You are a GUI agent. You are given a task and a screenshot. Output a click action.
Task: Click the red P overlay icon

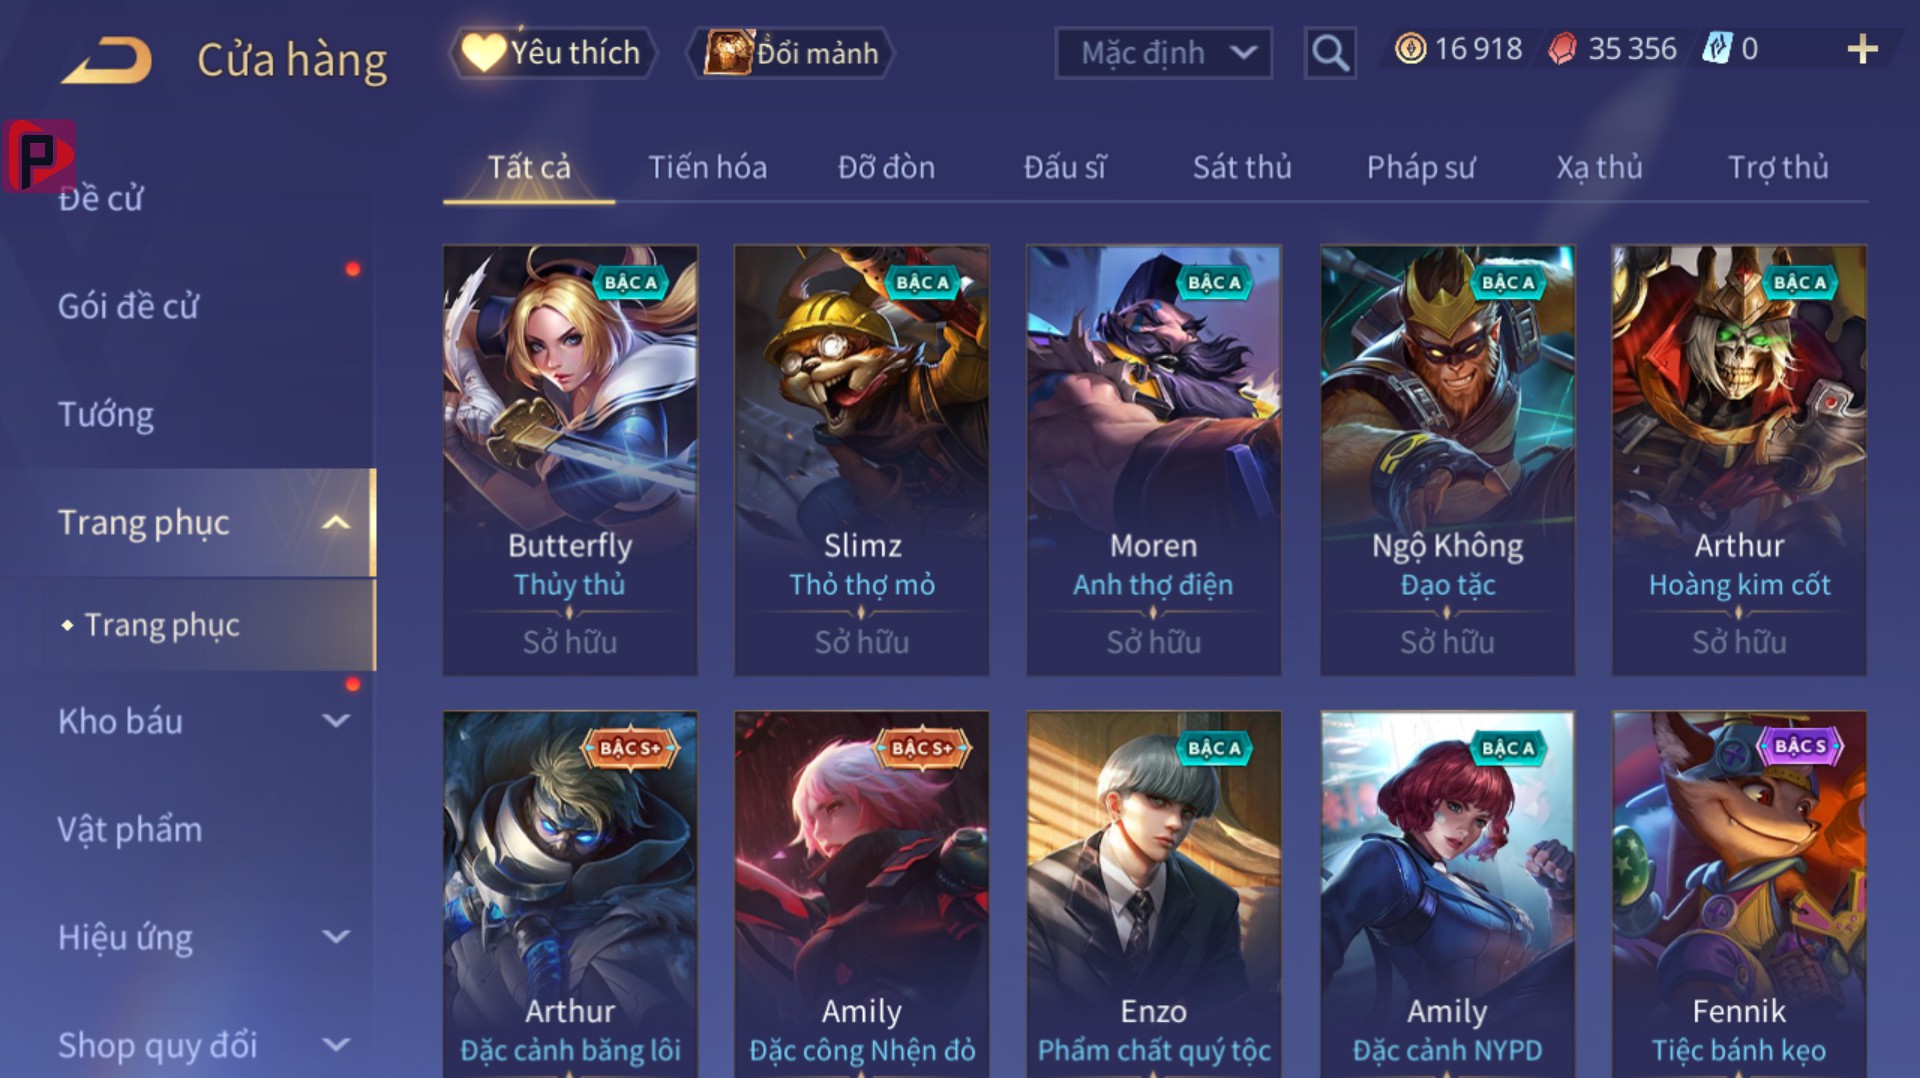[39, 155]
